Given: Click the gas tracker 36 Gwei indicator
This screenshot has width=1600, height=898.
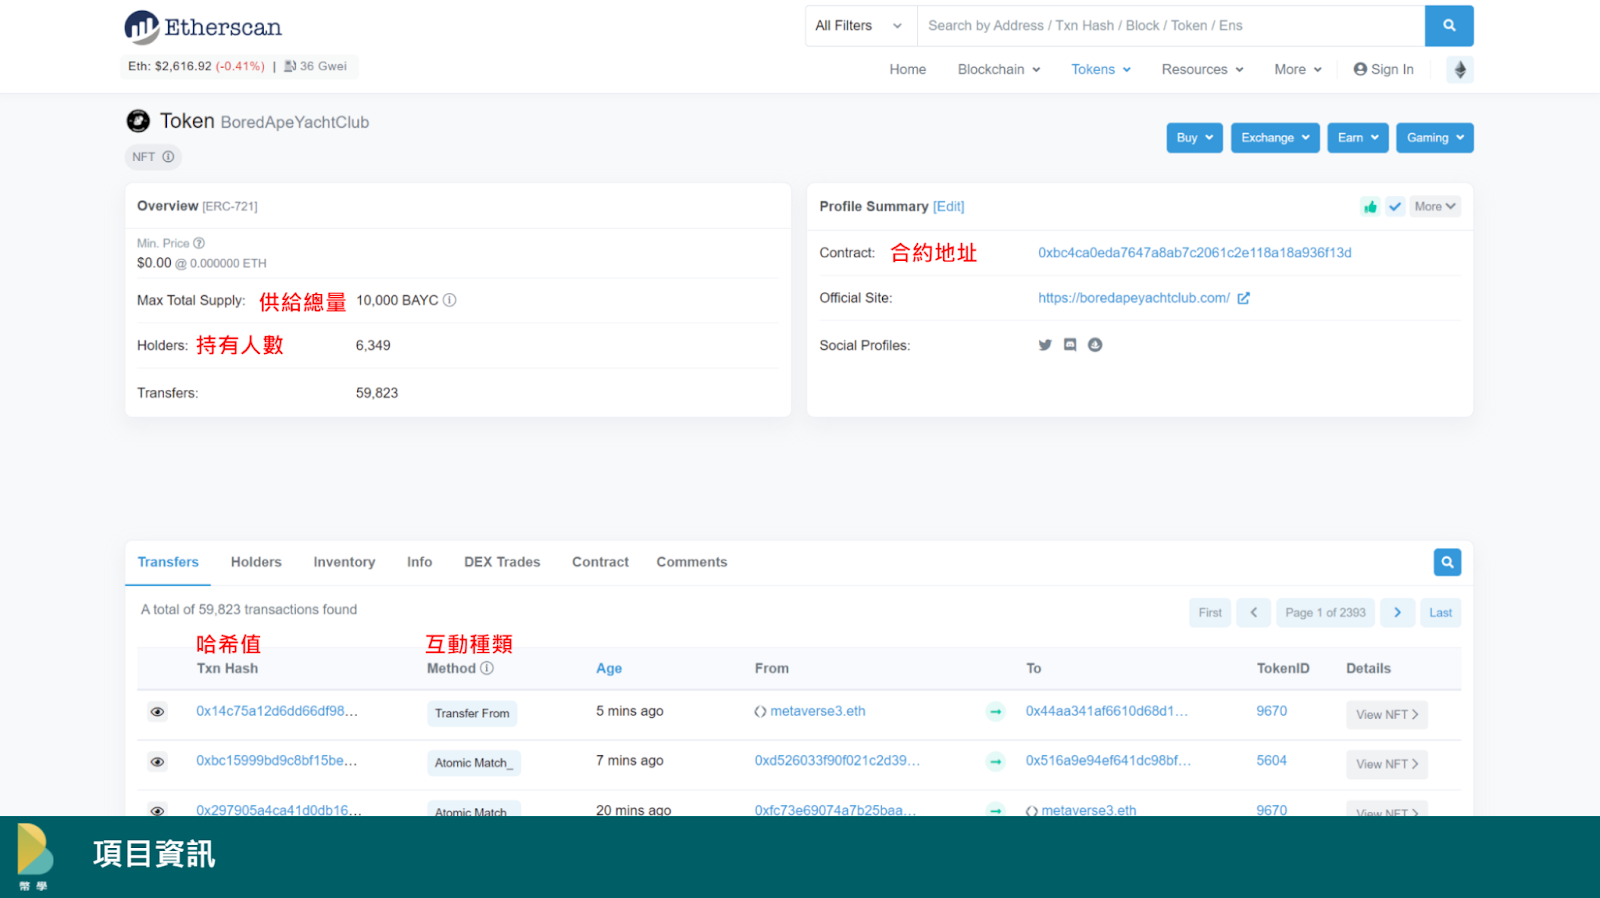Looking at the screenshot, I should [316, 66].
